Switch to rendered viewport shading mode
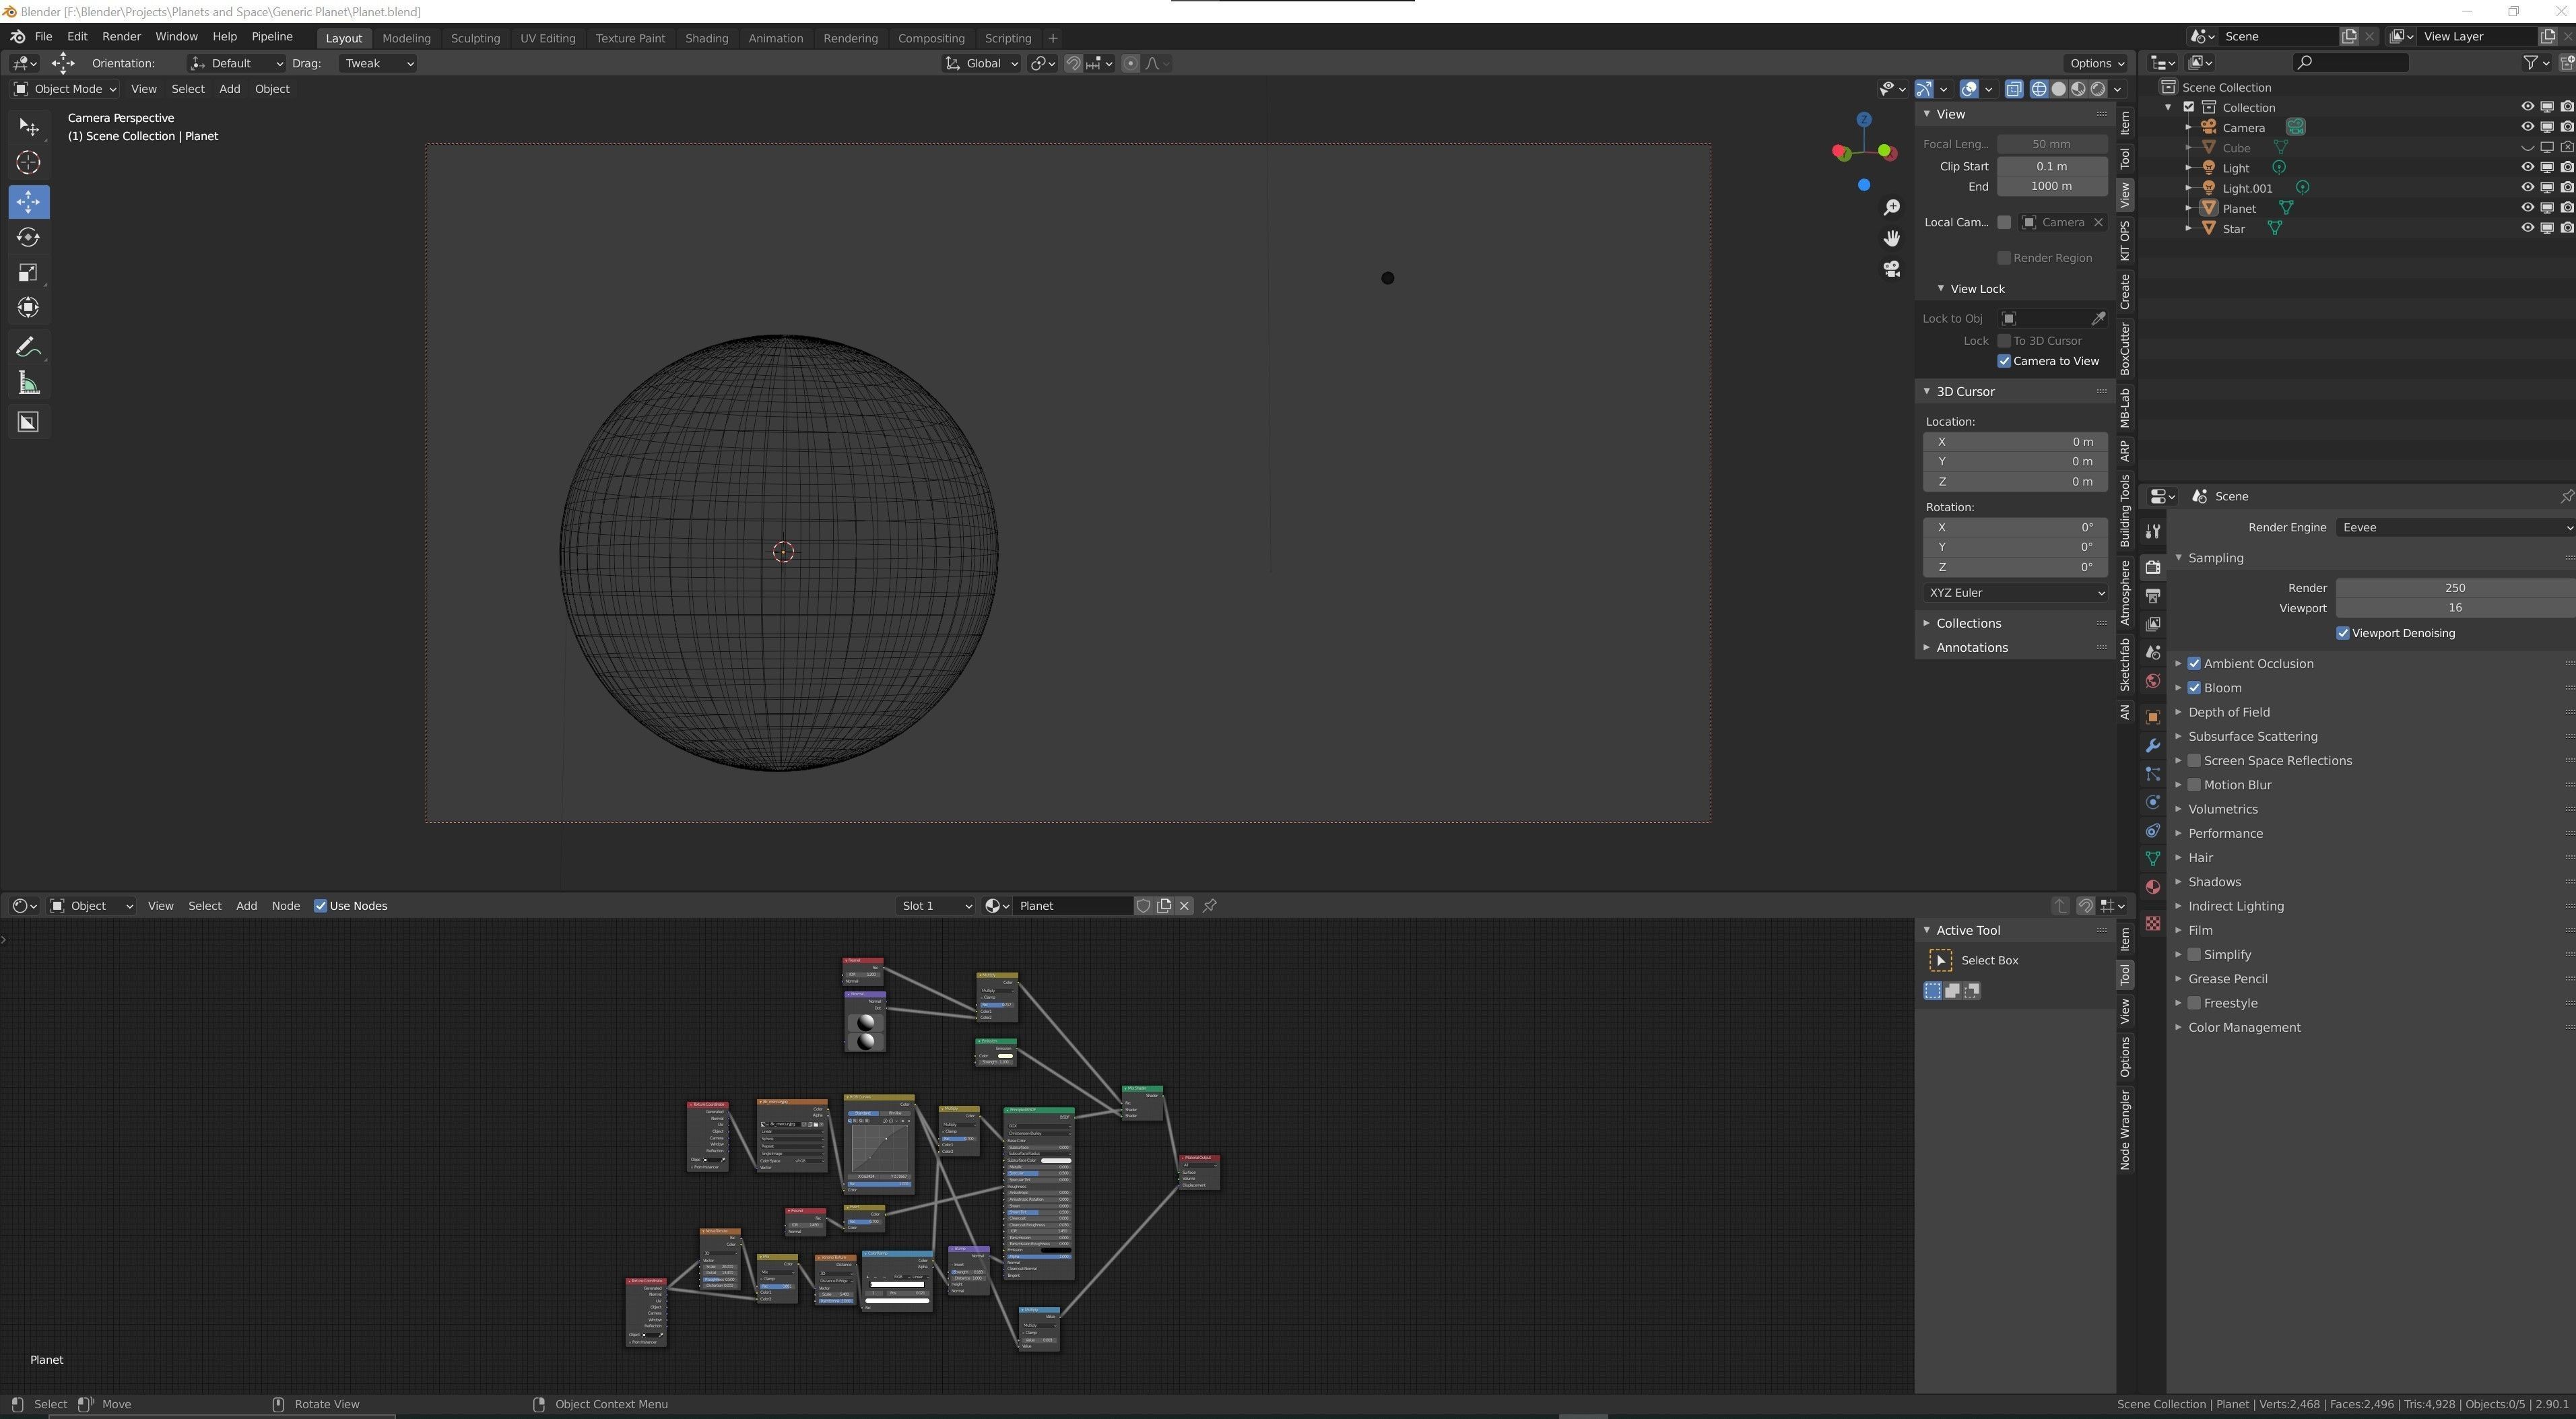Image resolution: width=2576 pixels, height=1419 pixels. tap(2098, 89)
